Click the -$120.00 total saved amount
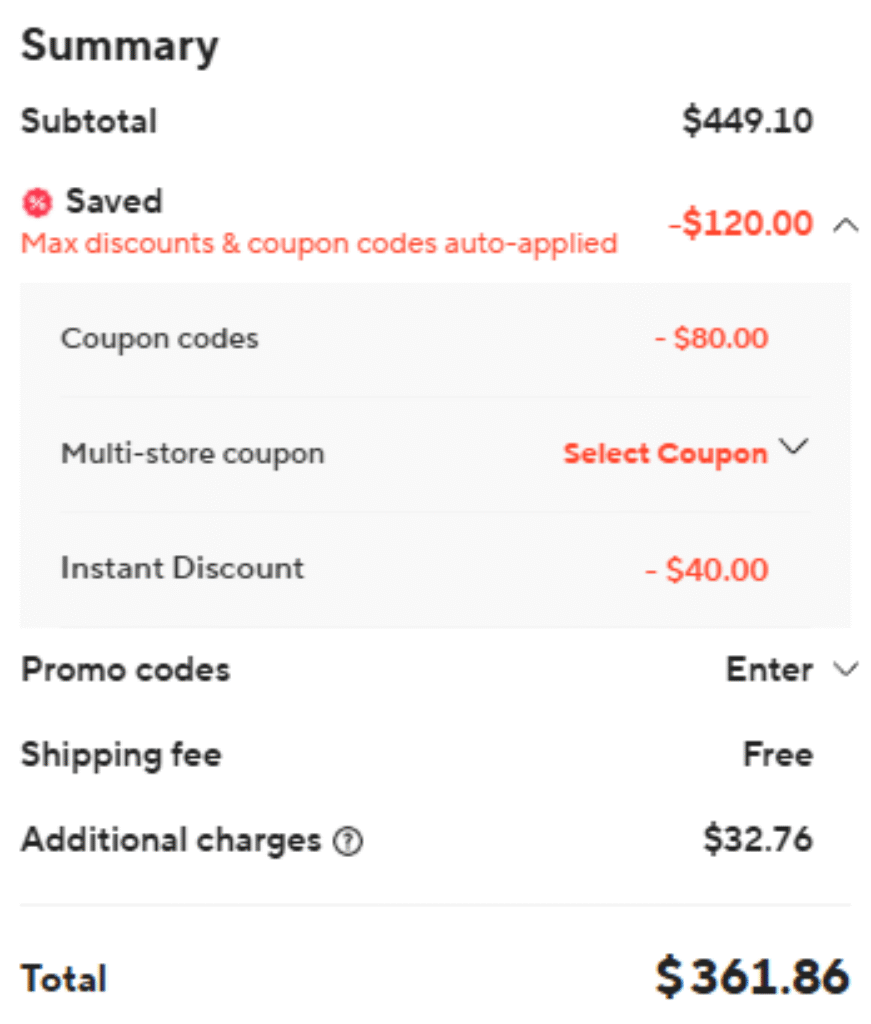 click(740, 224)
